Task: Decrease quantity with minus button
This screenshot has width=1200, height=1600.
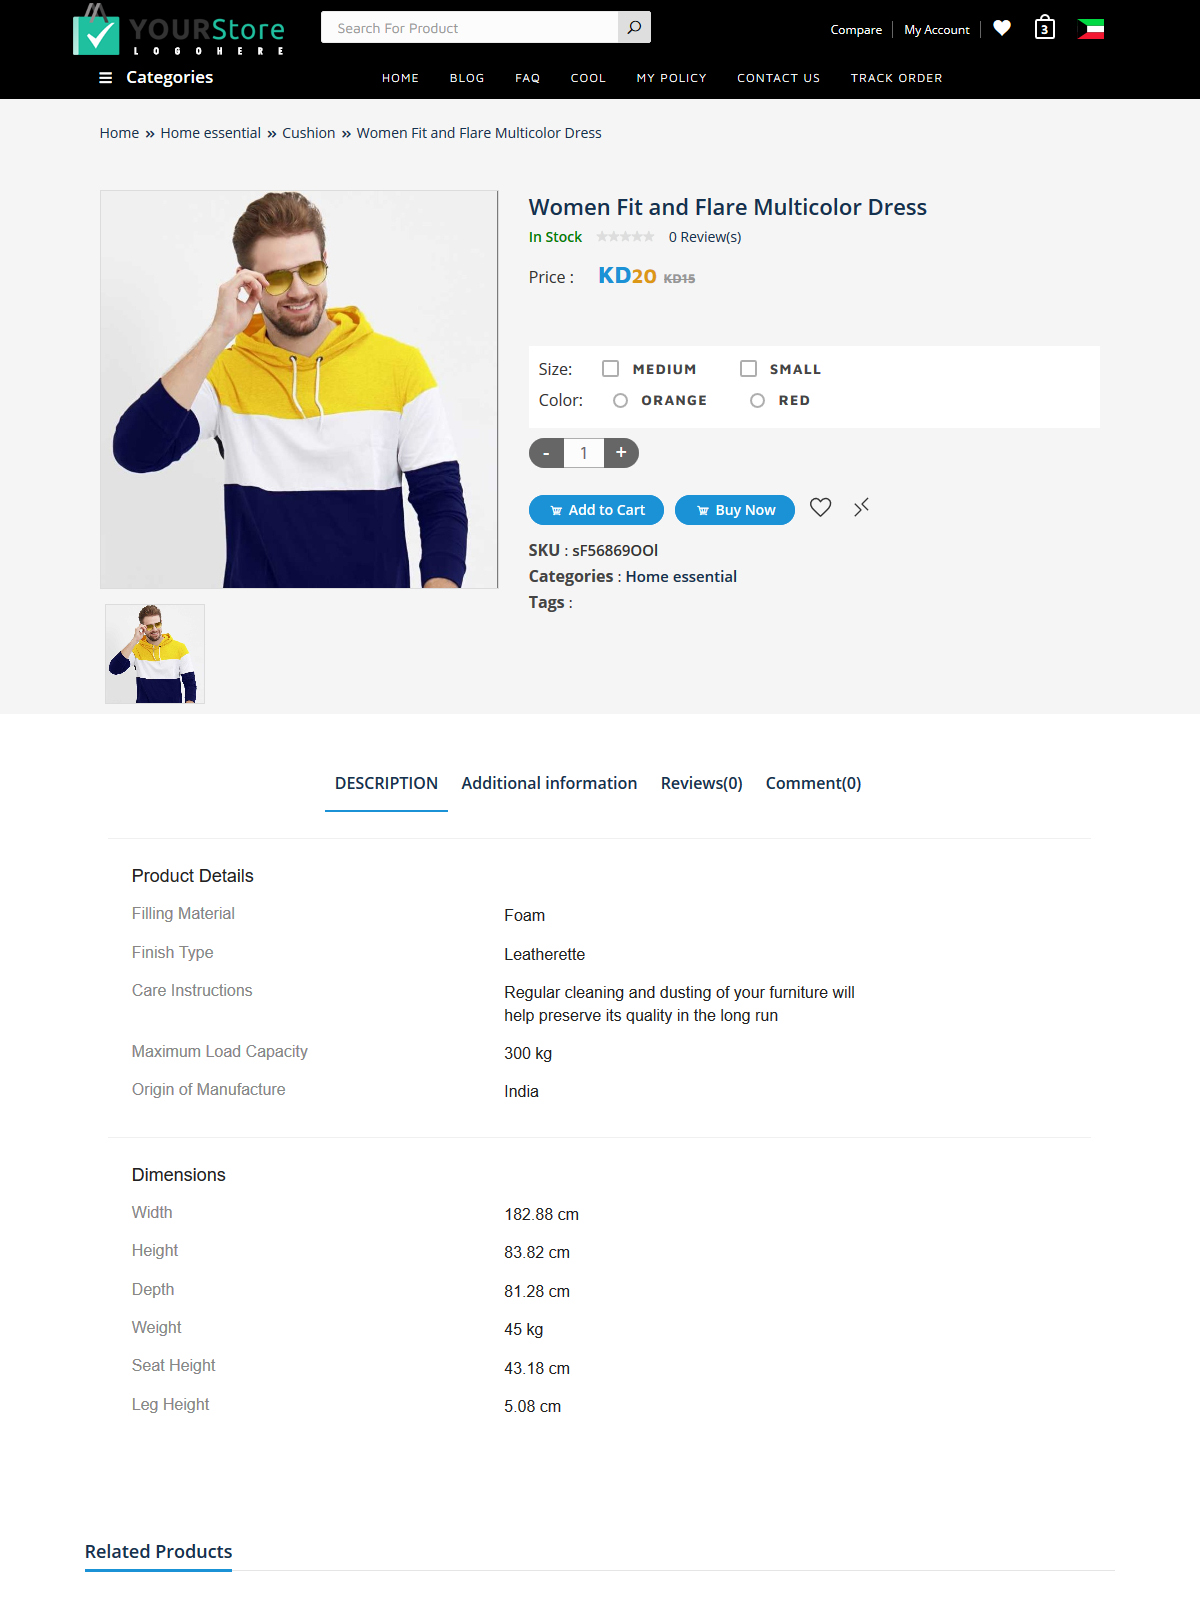Action: [546, 453]
